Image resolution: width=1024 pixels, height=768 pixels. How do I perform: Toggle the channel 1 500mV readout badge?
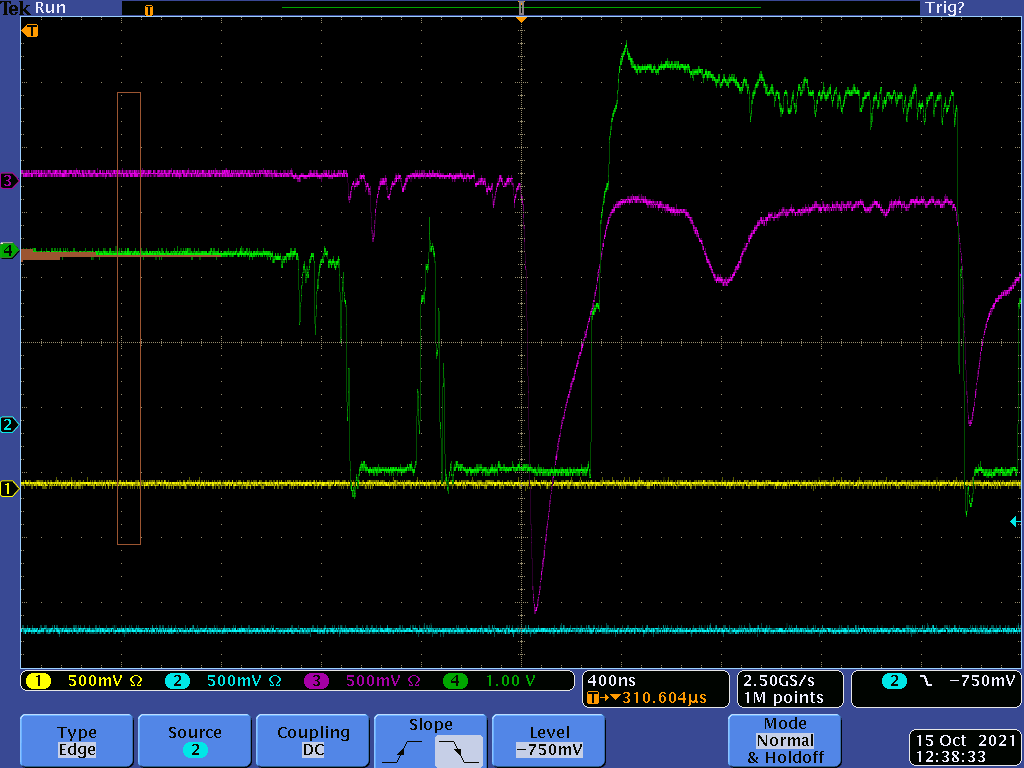click(84, 681)
